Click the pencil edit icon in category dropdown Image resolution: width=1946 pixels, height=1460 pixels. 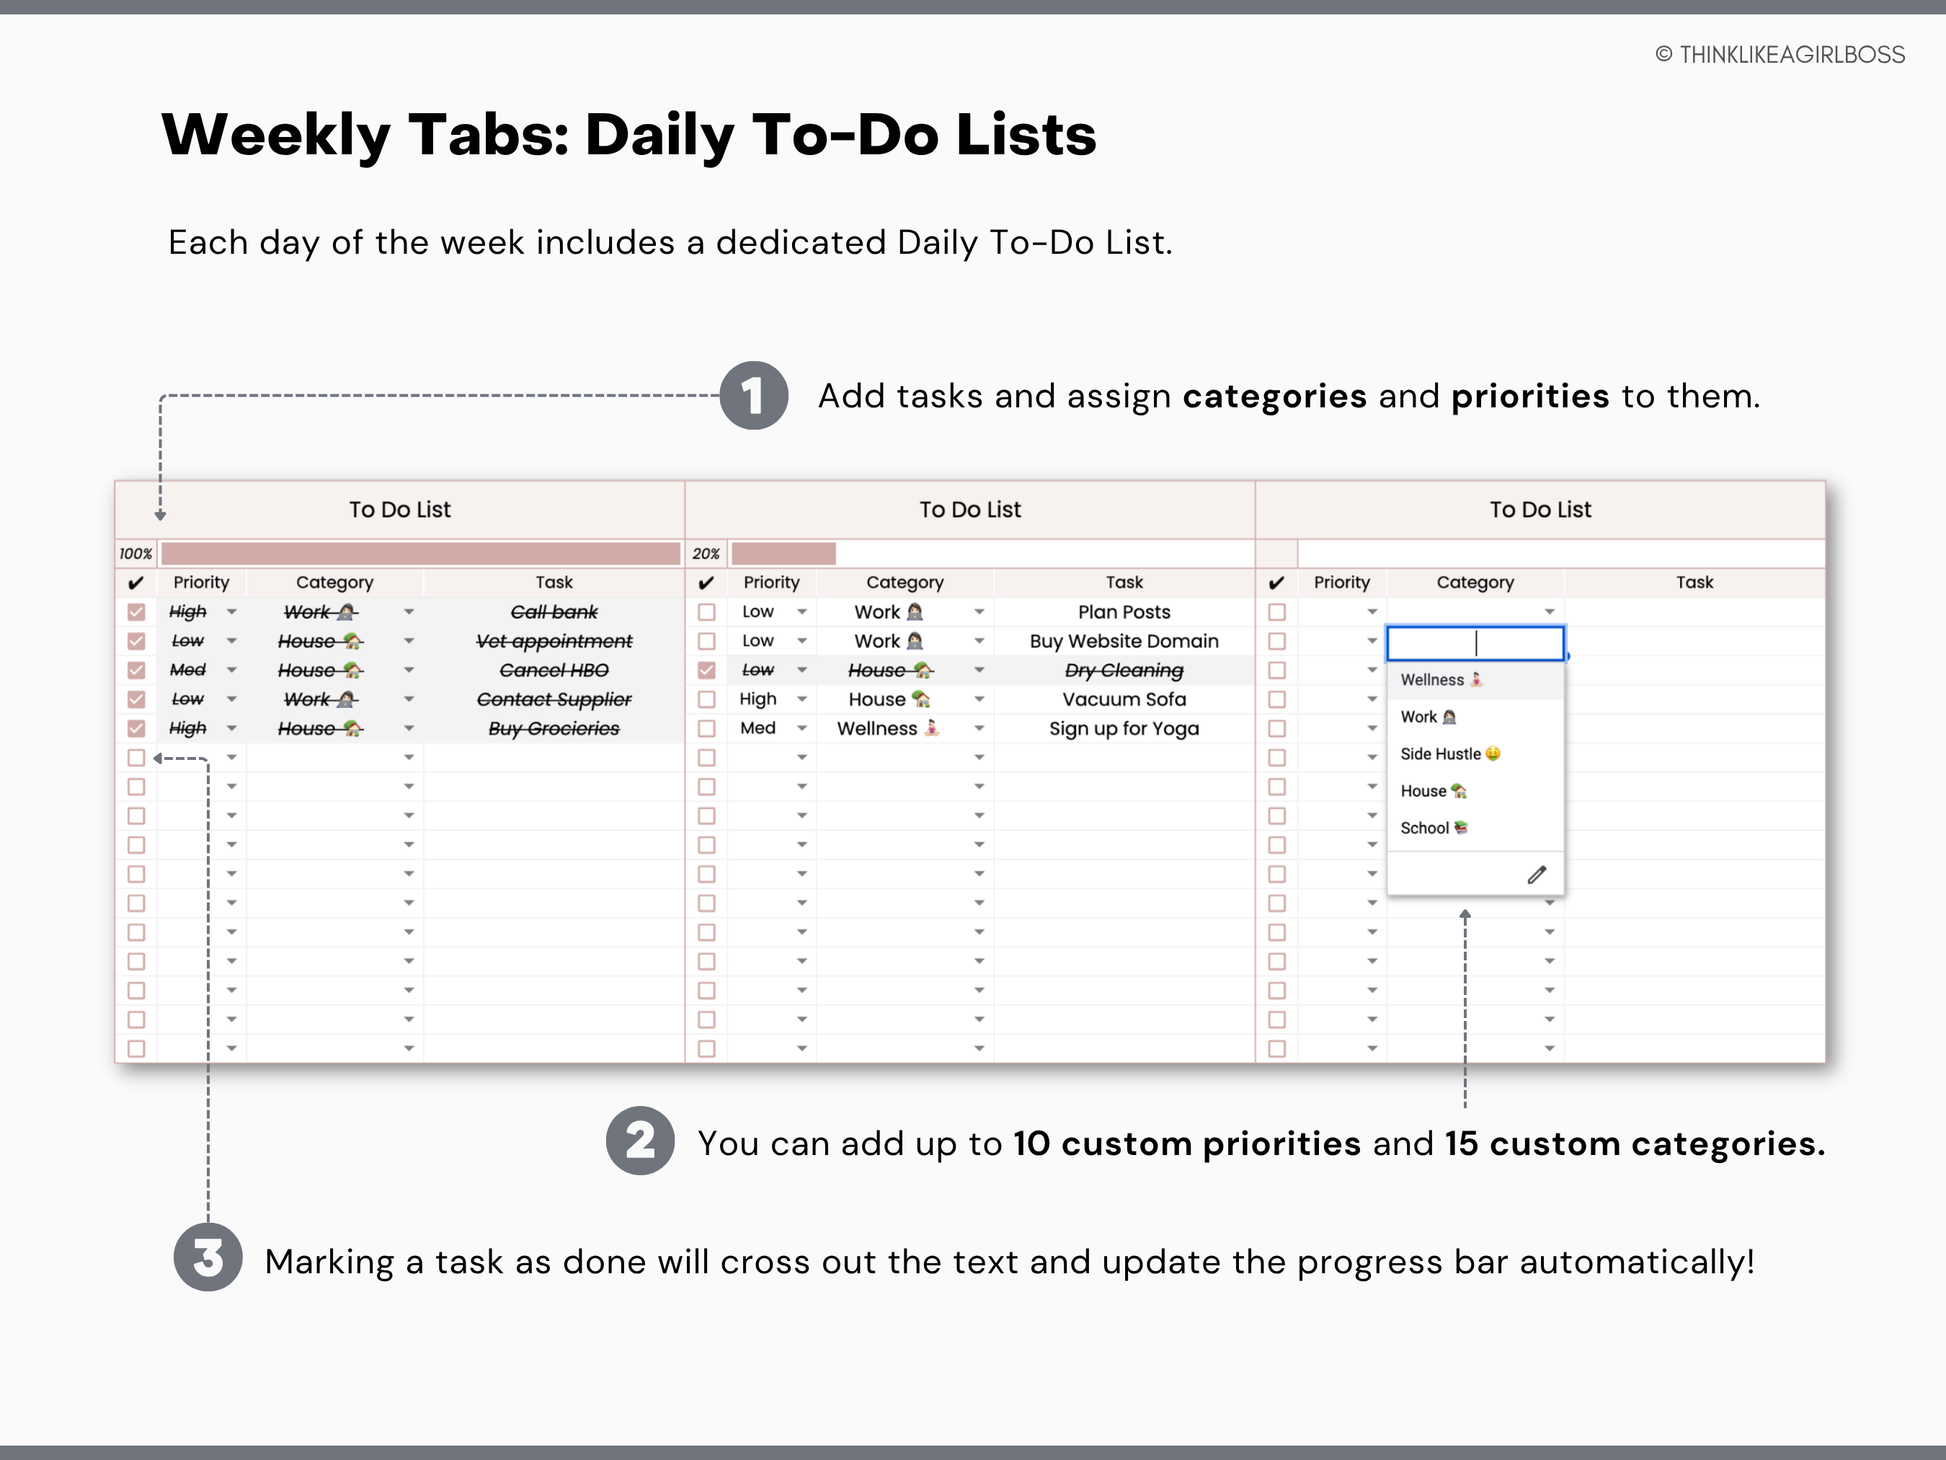point(1536,875)
